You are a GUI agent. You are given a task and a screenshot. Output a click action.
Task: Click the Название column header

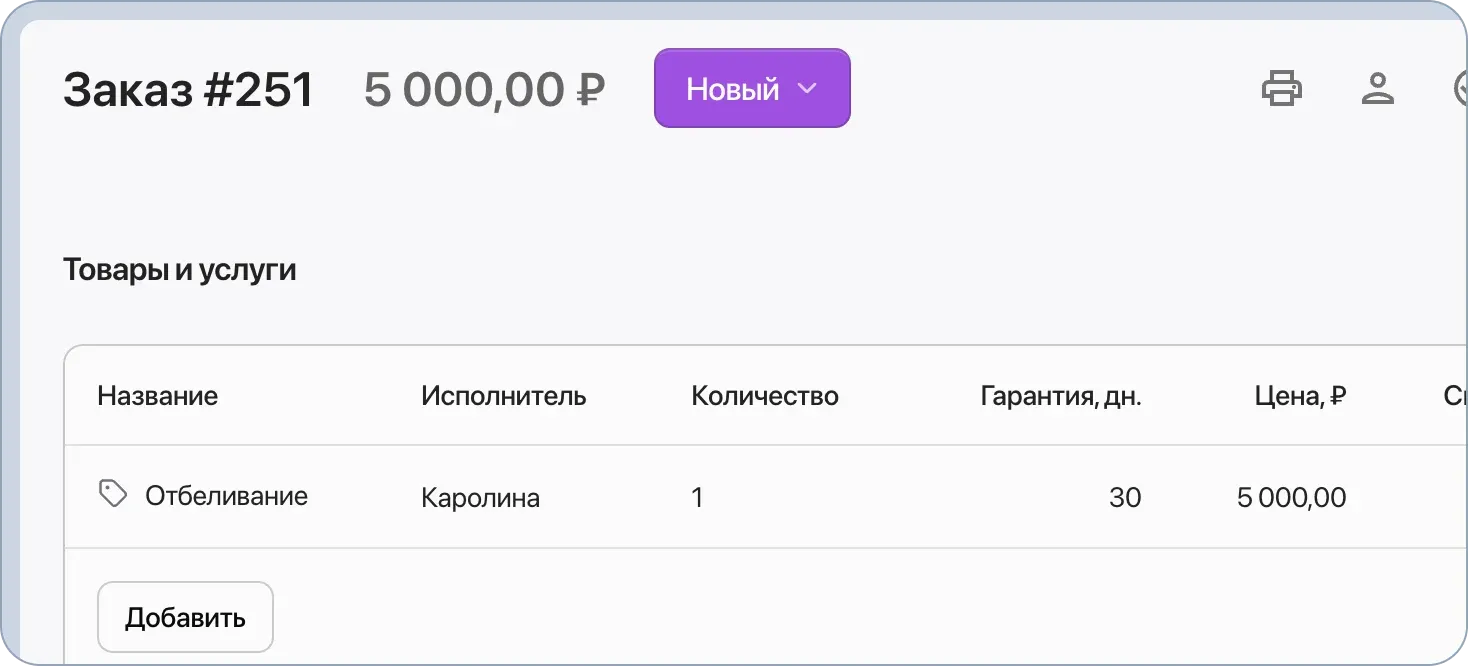157,395
